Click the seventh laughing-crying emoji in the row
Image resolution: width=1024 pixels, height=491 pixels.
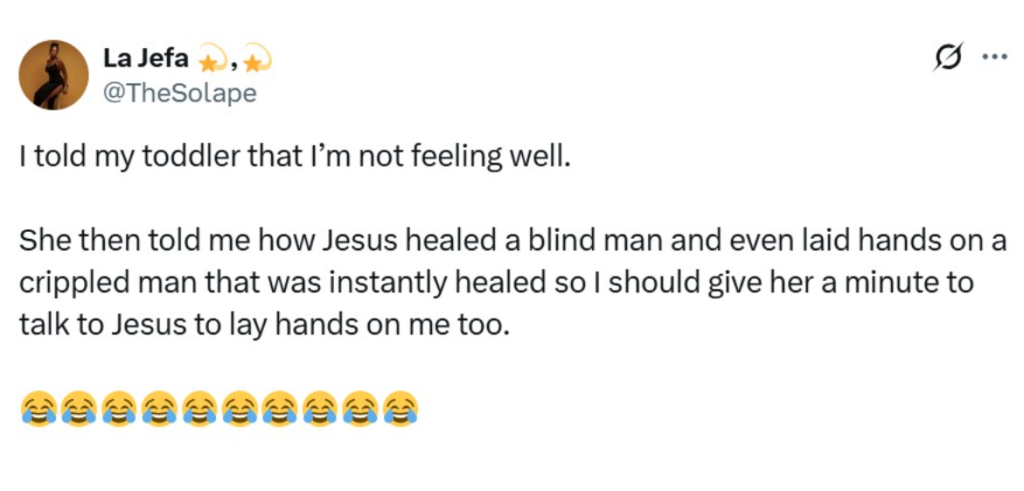coord(280,408)
